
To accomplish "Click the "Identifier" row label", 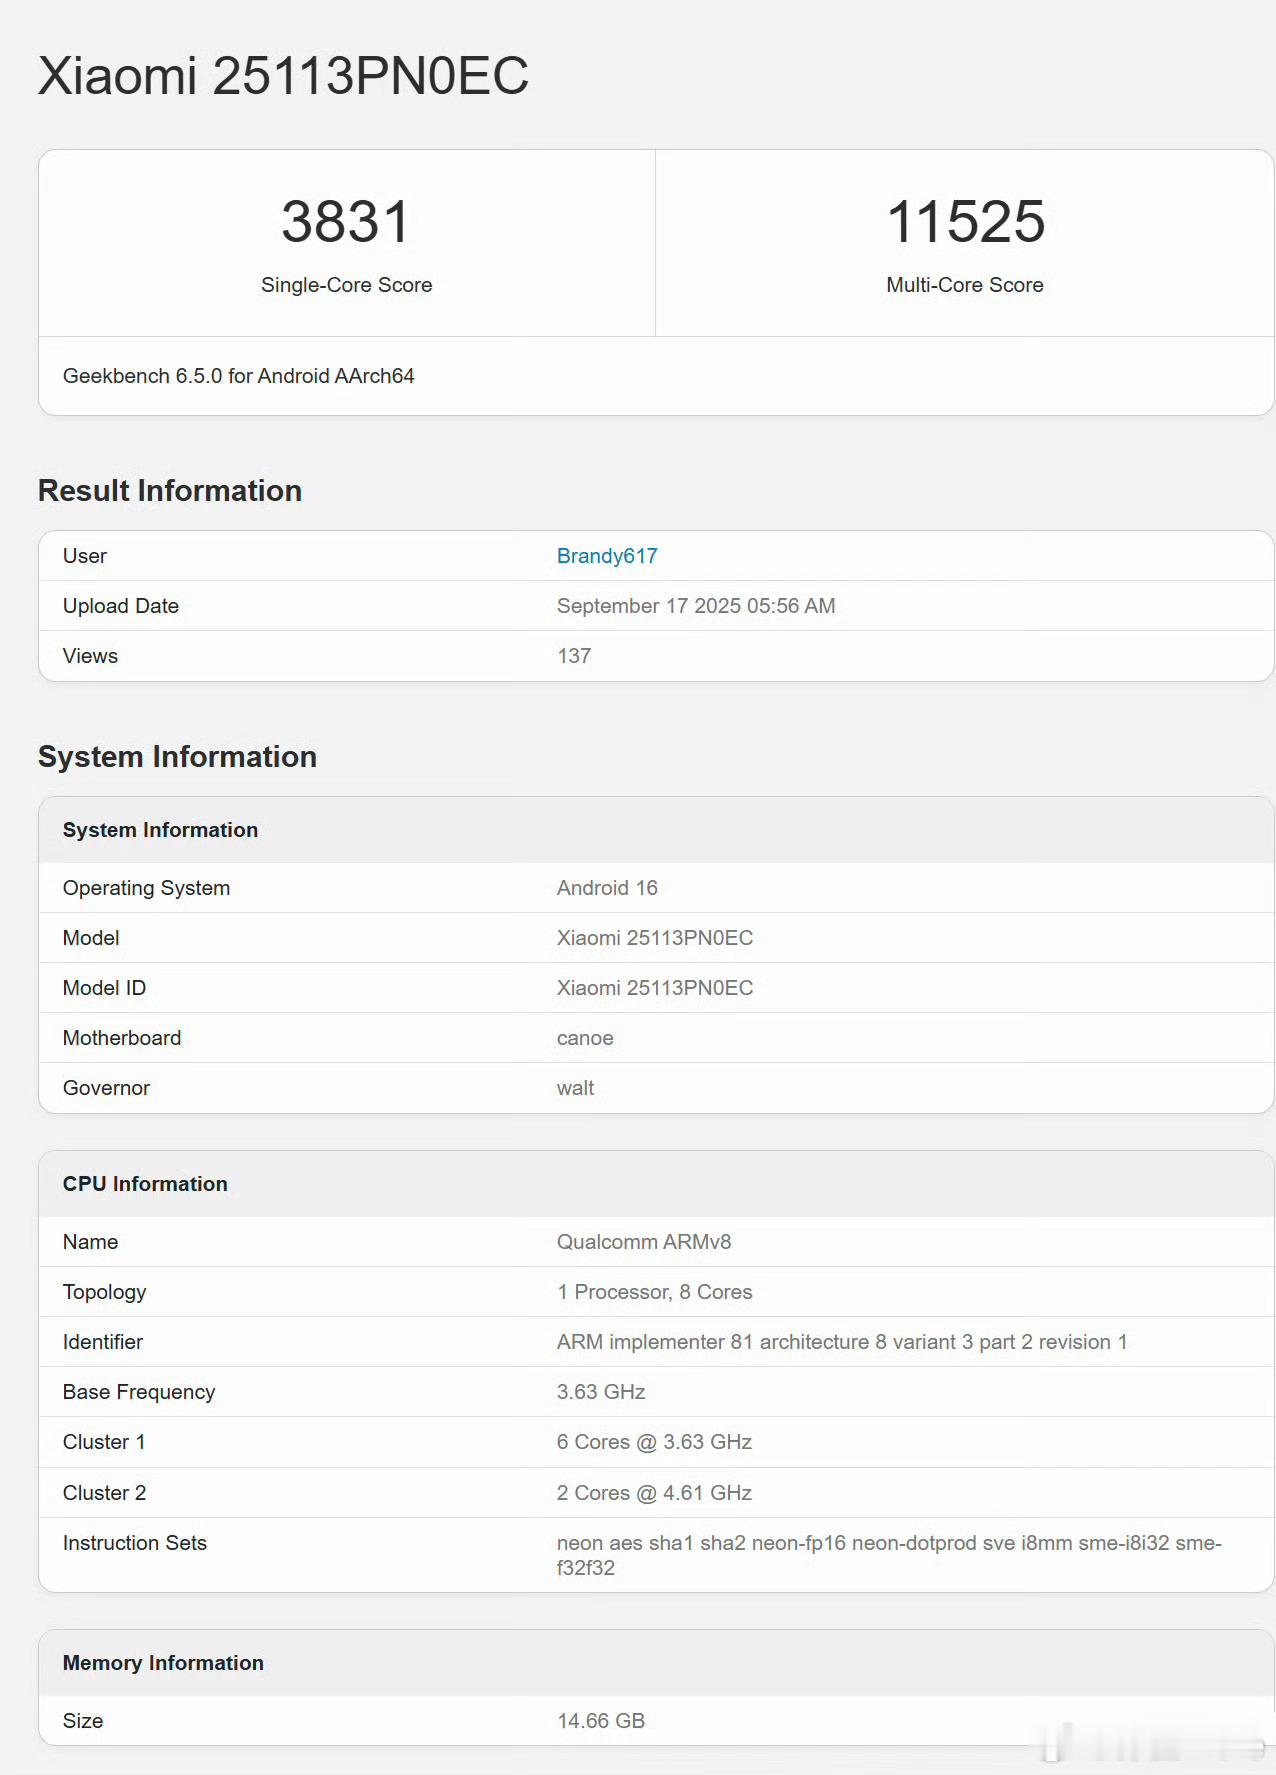I will 103,1342.
